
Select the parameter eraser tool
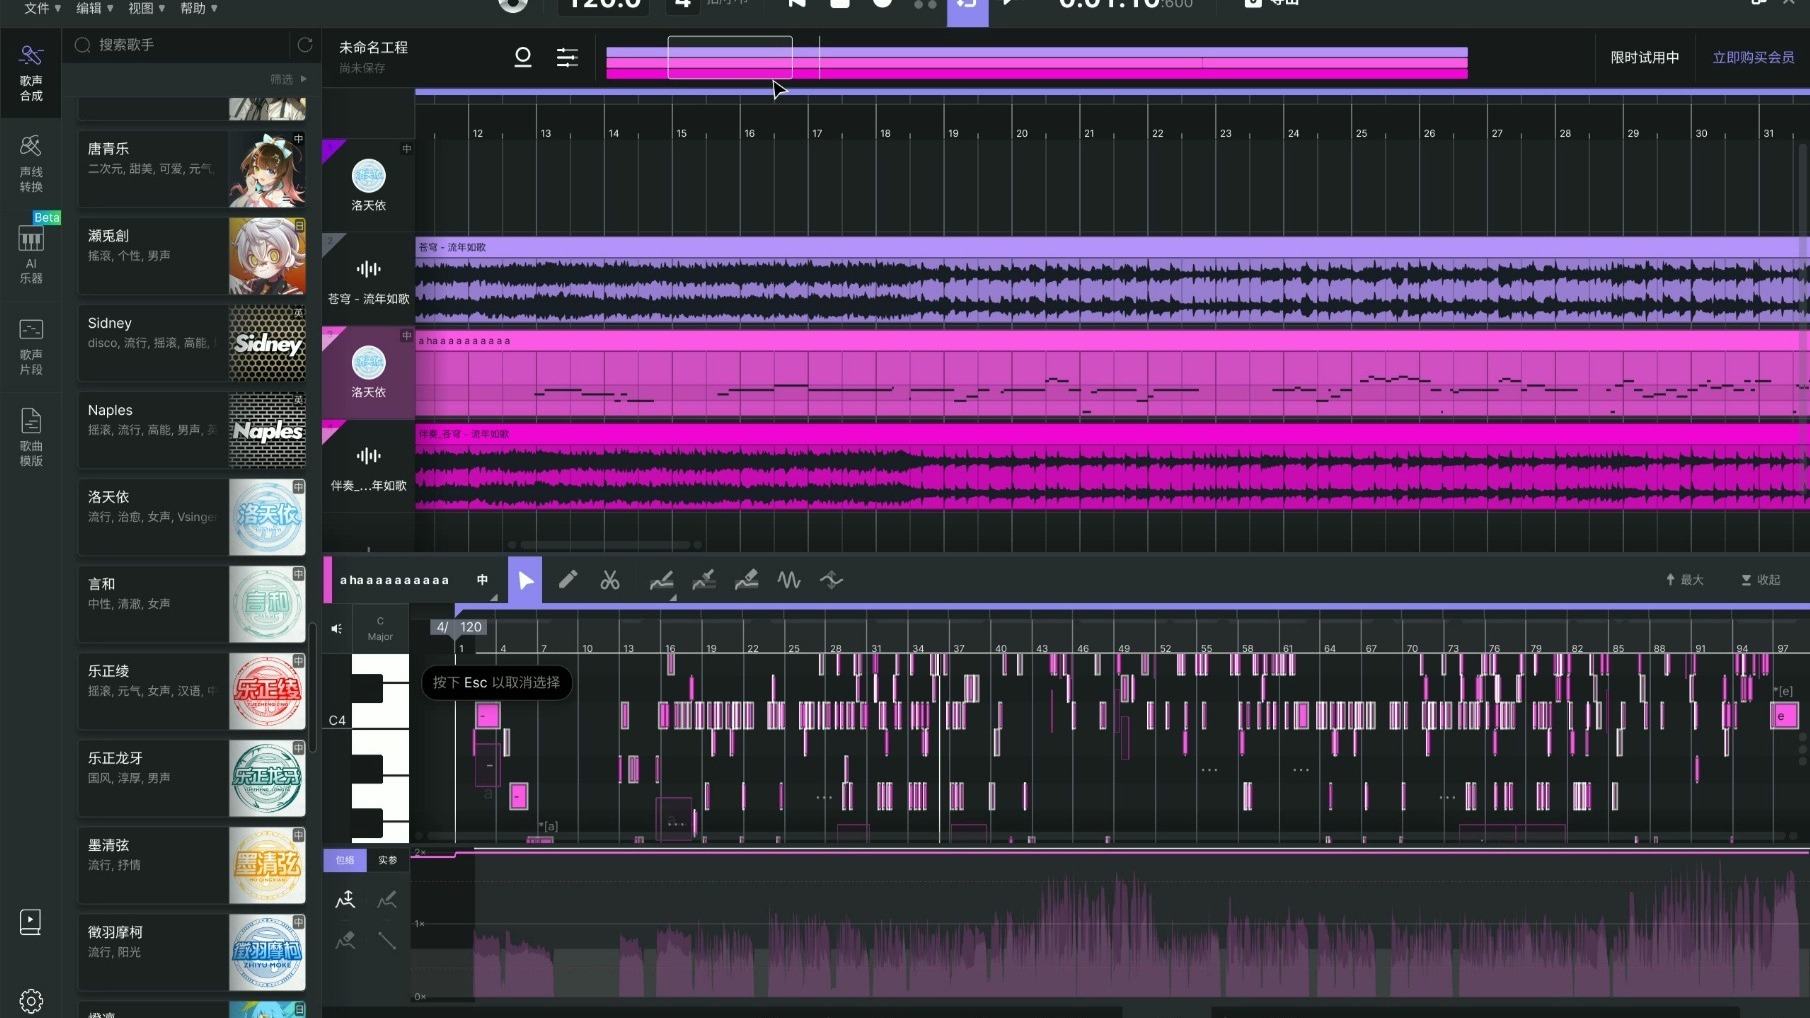click(345, 940)
